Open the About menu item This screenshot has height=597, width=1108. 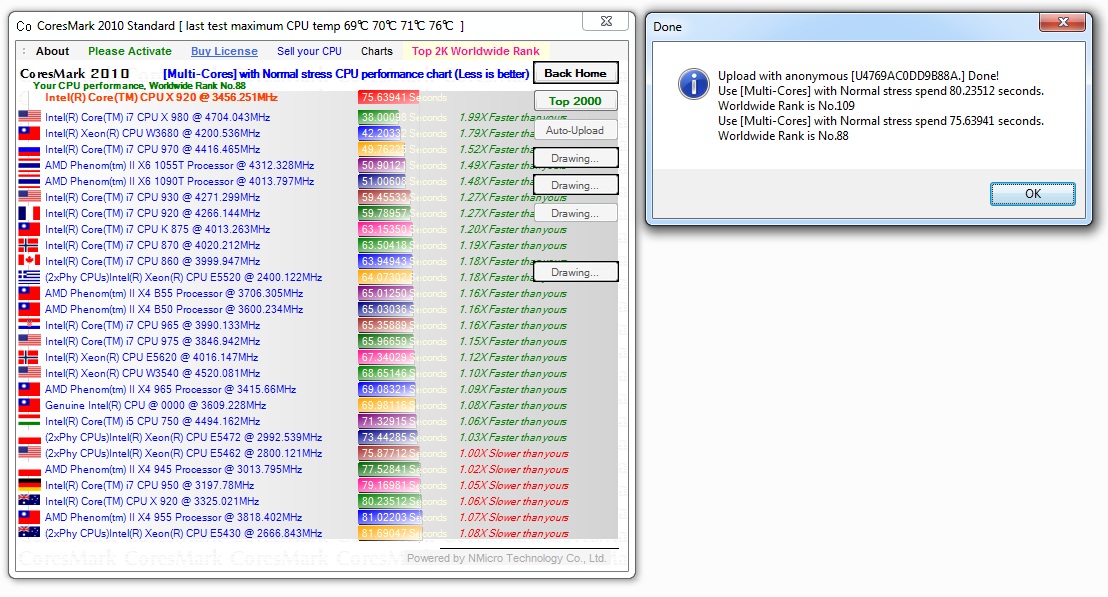52,51
